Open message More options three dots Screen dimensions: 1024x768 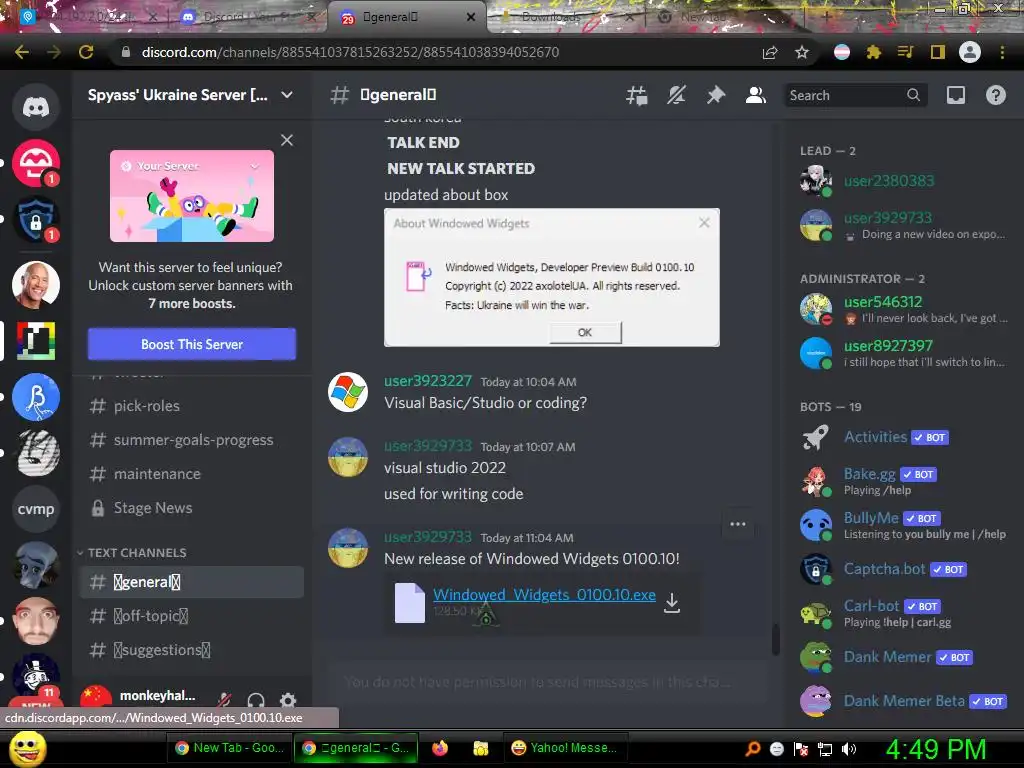[x=738, y=524]
